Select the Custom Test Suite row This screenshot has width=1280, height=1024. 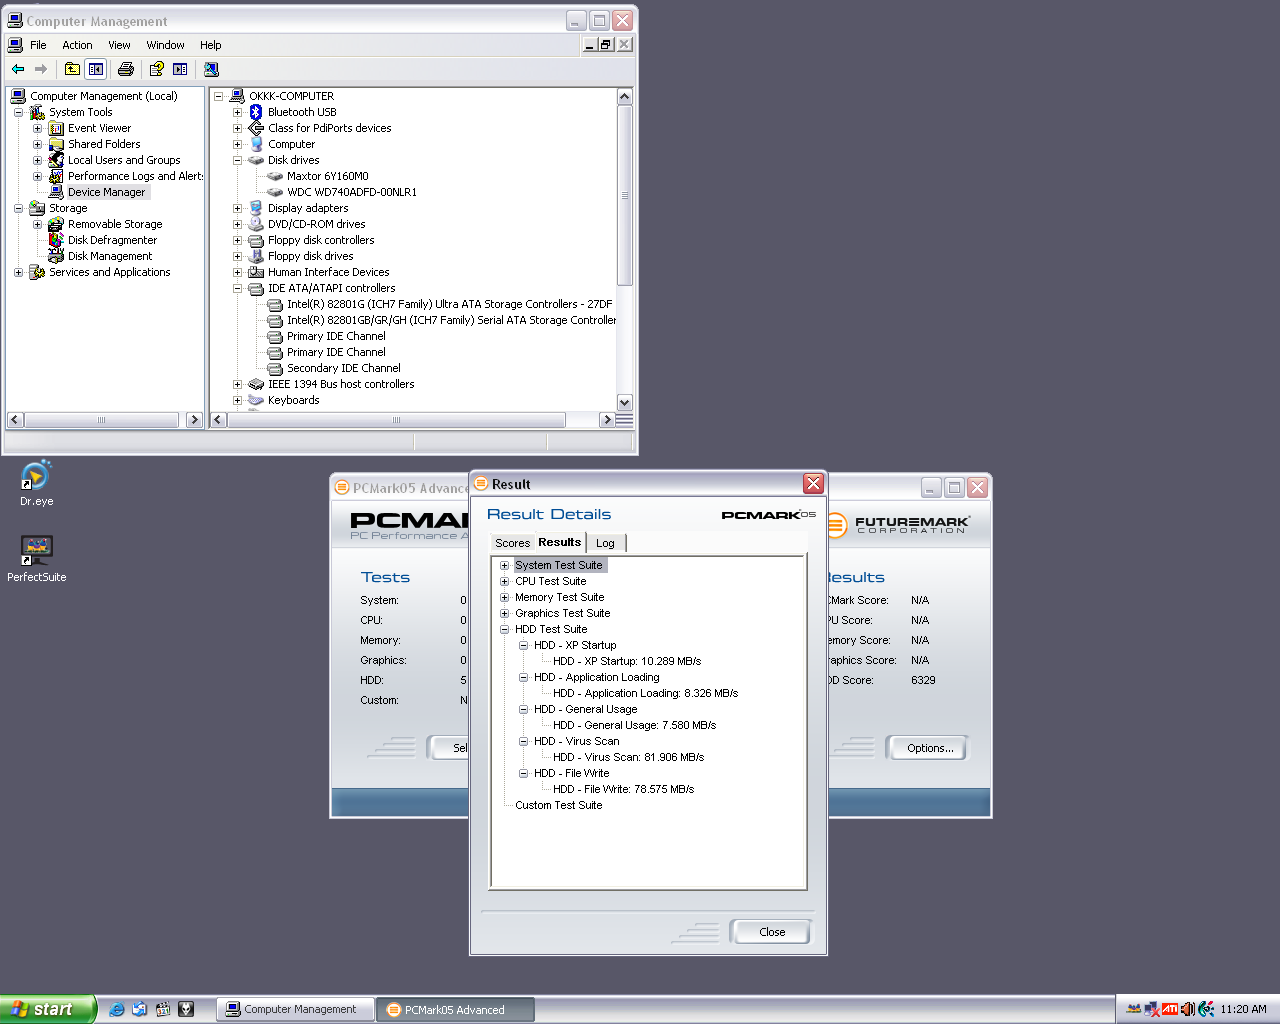click(558, 805)
